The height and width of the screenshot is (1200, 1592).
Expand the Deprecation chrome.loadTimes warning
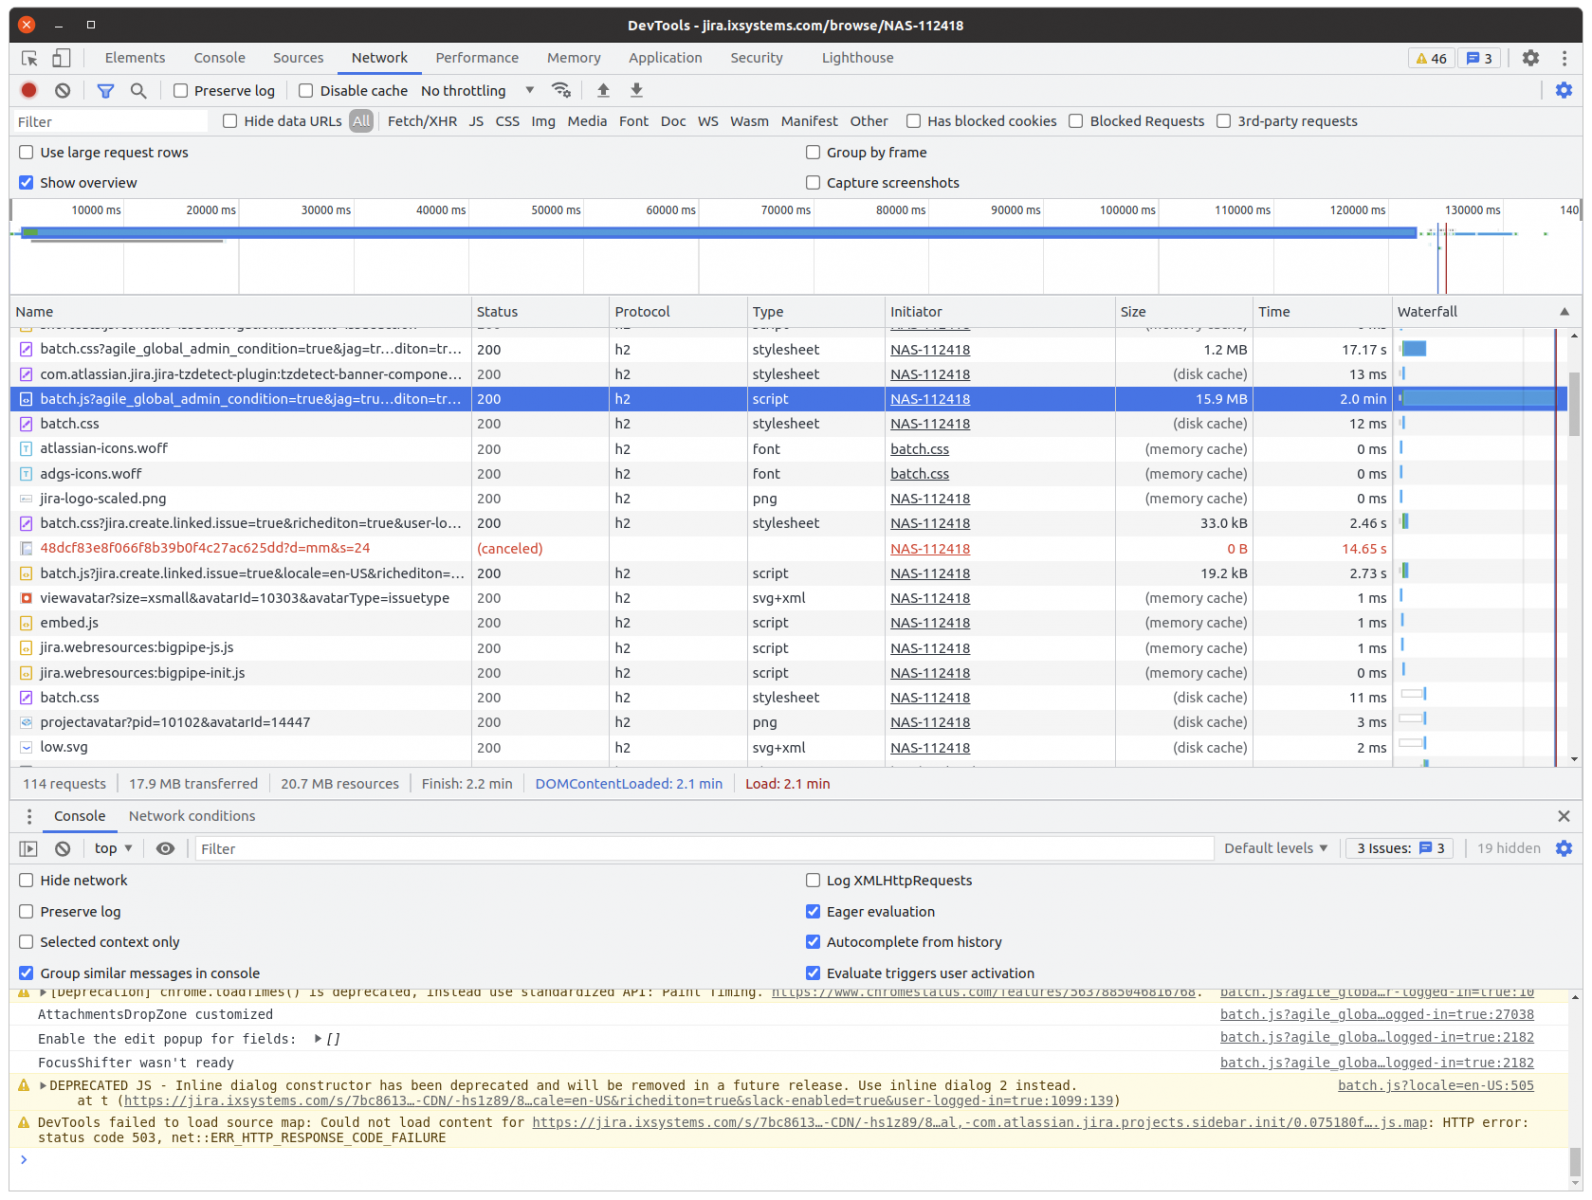[43, 992]
